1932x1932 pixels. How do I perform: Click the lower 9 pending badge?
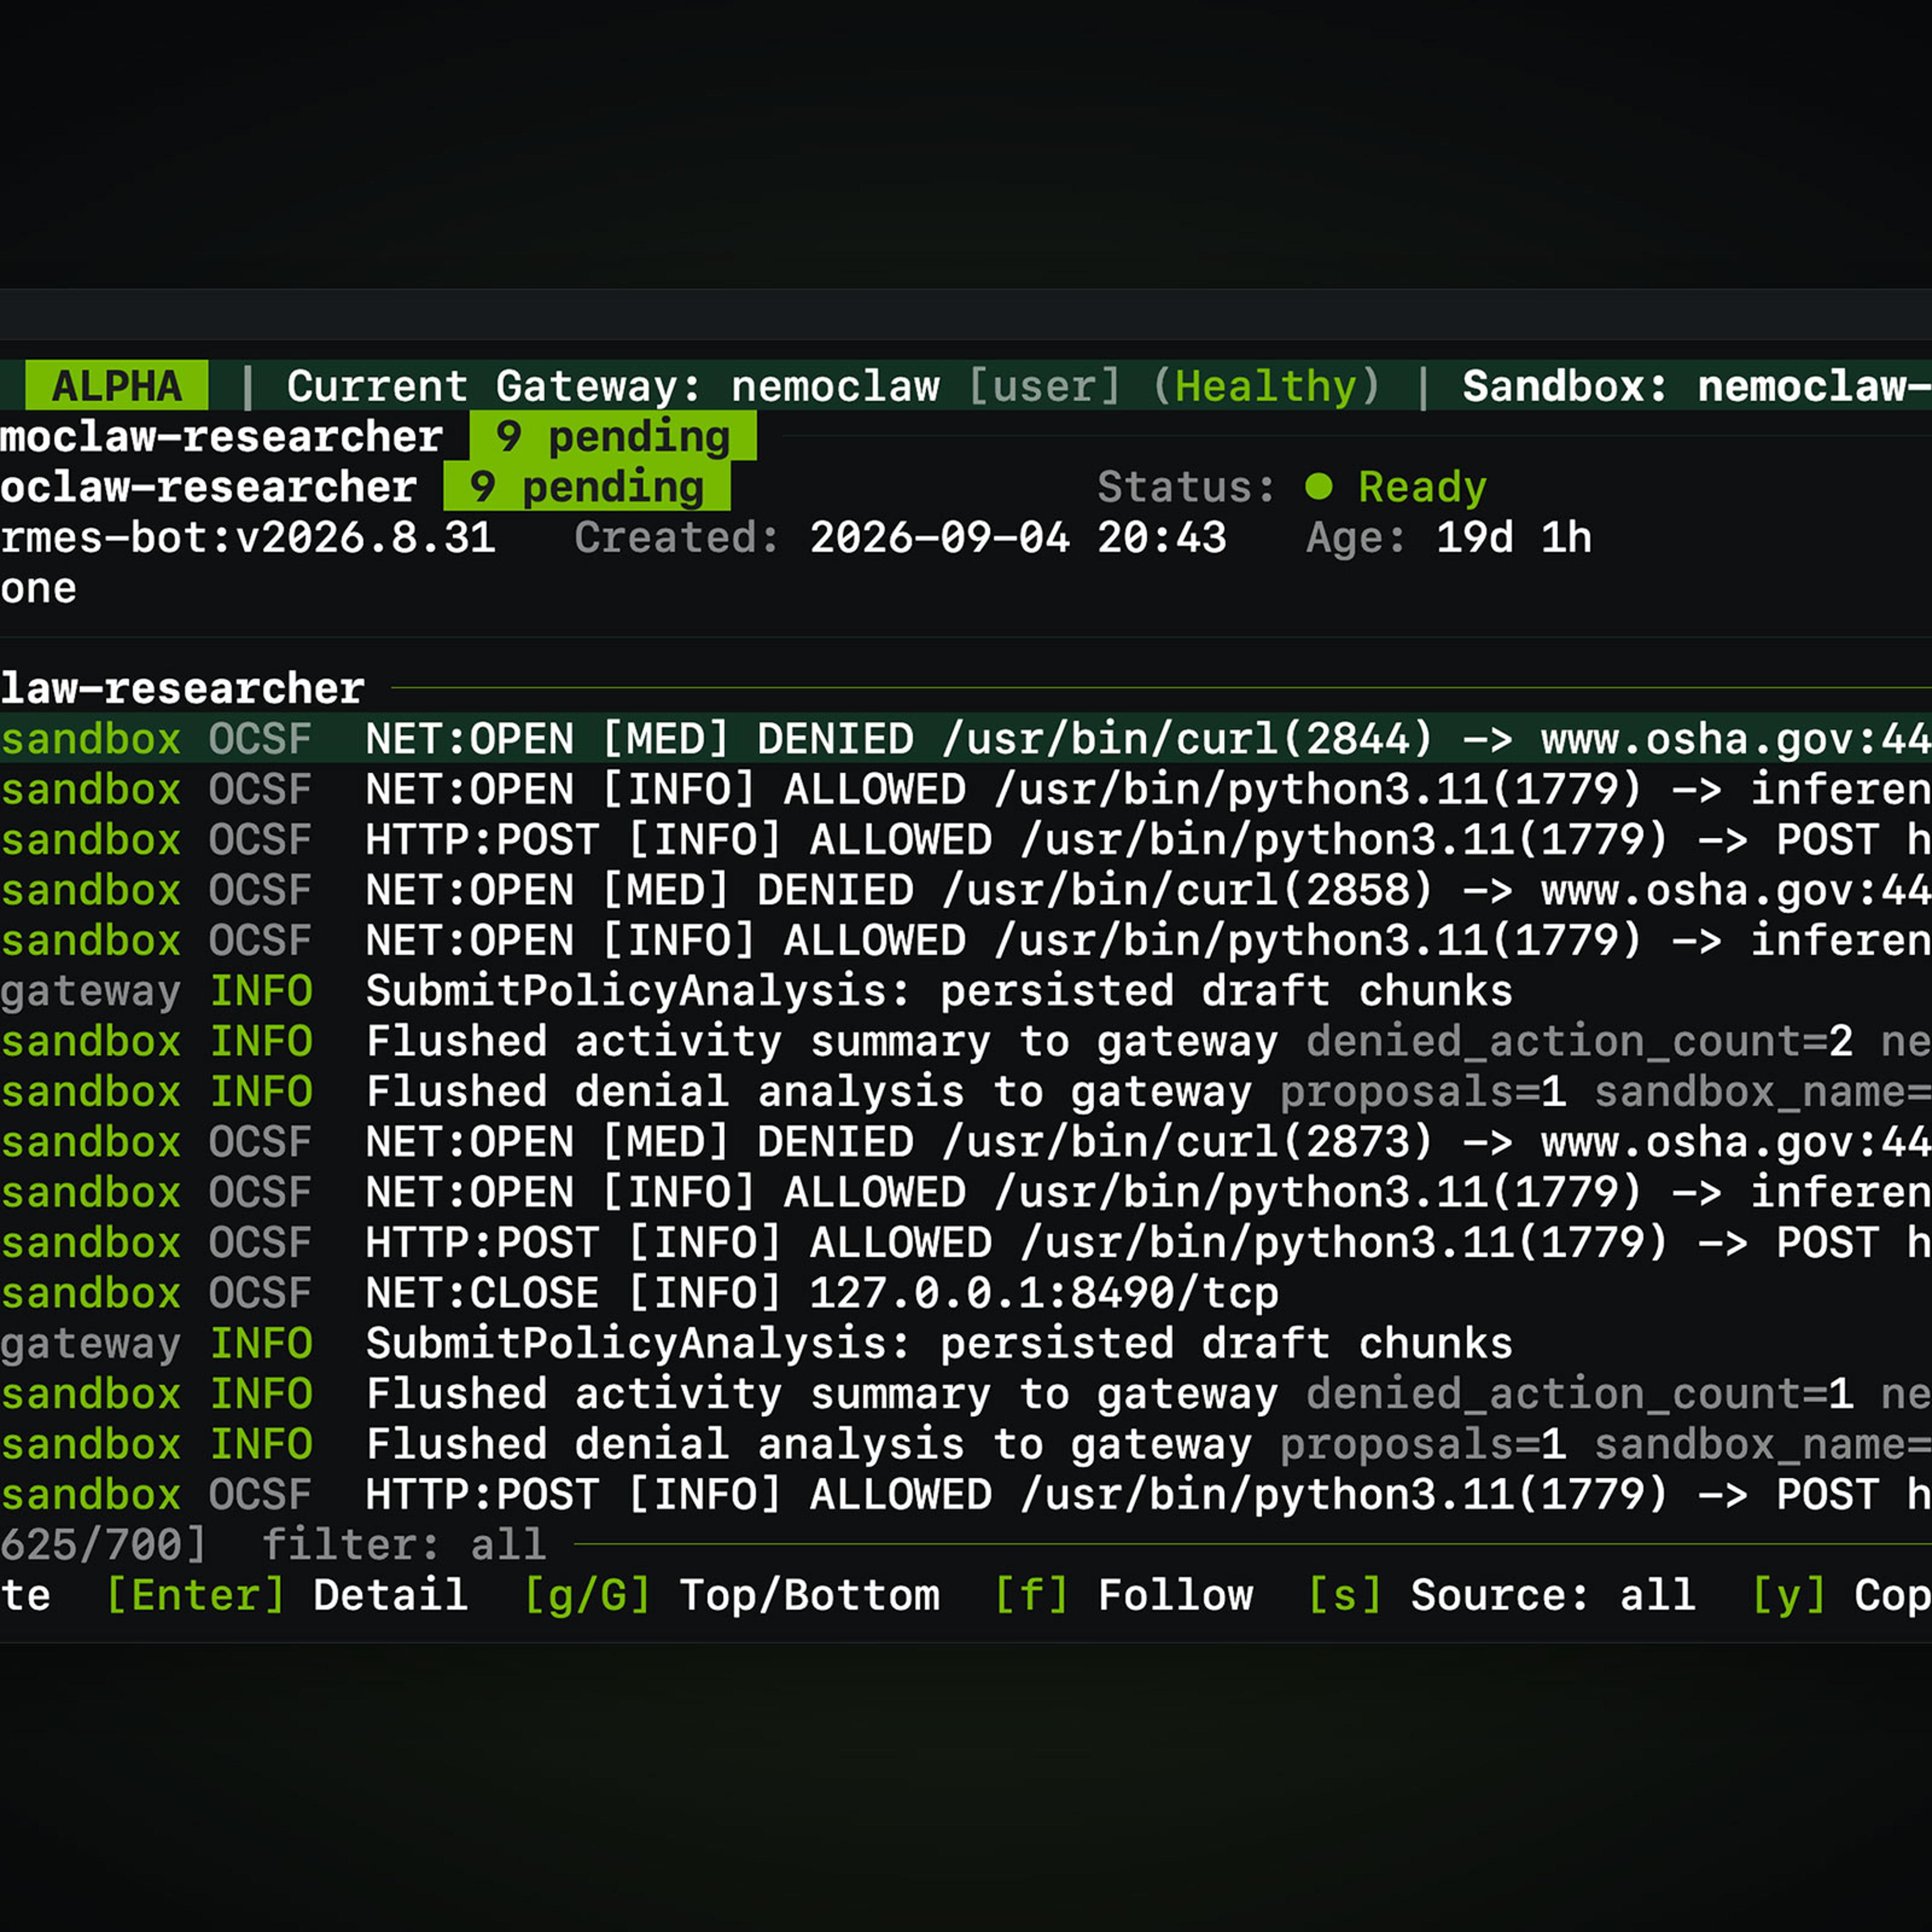[x=587, y=487]
